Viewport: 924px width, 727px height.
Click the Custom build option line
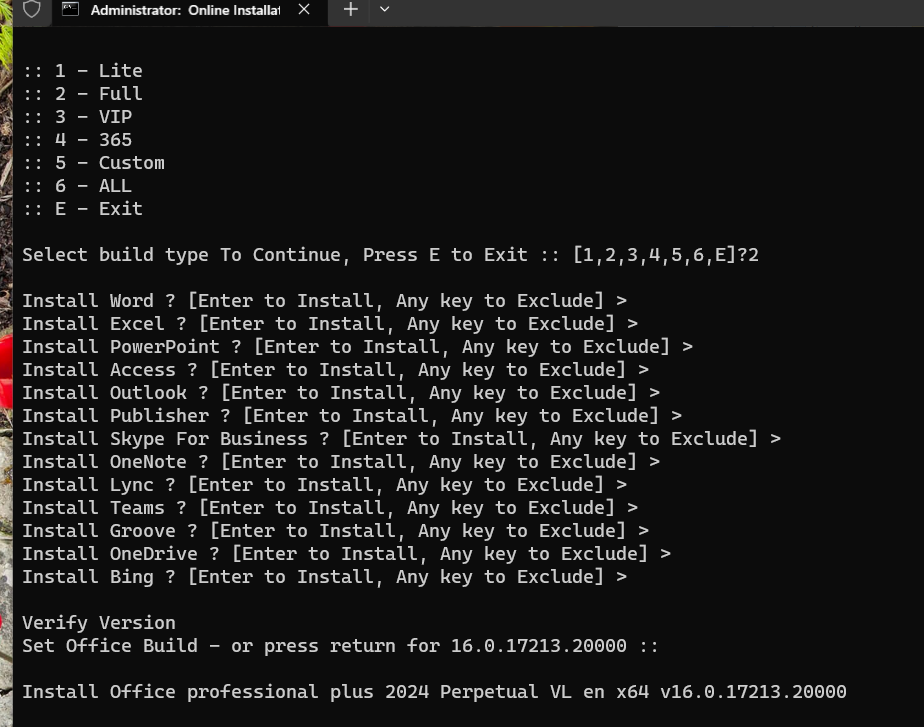94,163
